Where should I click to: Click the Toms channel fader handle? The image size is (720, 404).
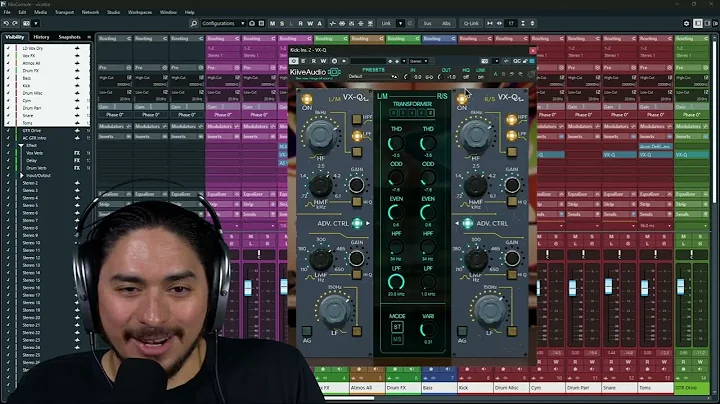pos(645,288)
